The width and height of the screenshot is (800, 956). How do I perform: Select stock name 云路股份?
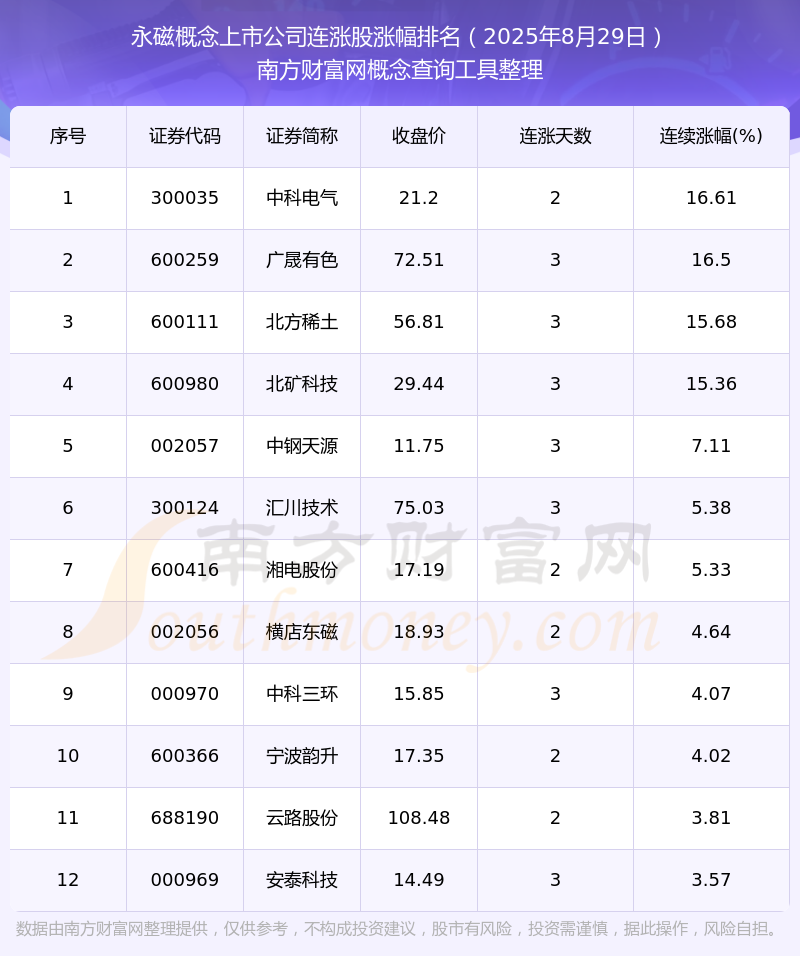coord(302,818)
